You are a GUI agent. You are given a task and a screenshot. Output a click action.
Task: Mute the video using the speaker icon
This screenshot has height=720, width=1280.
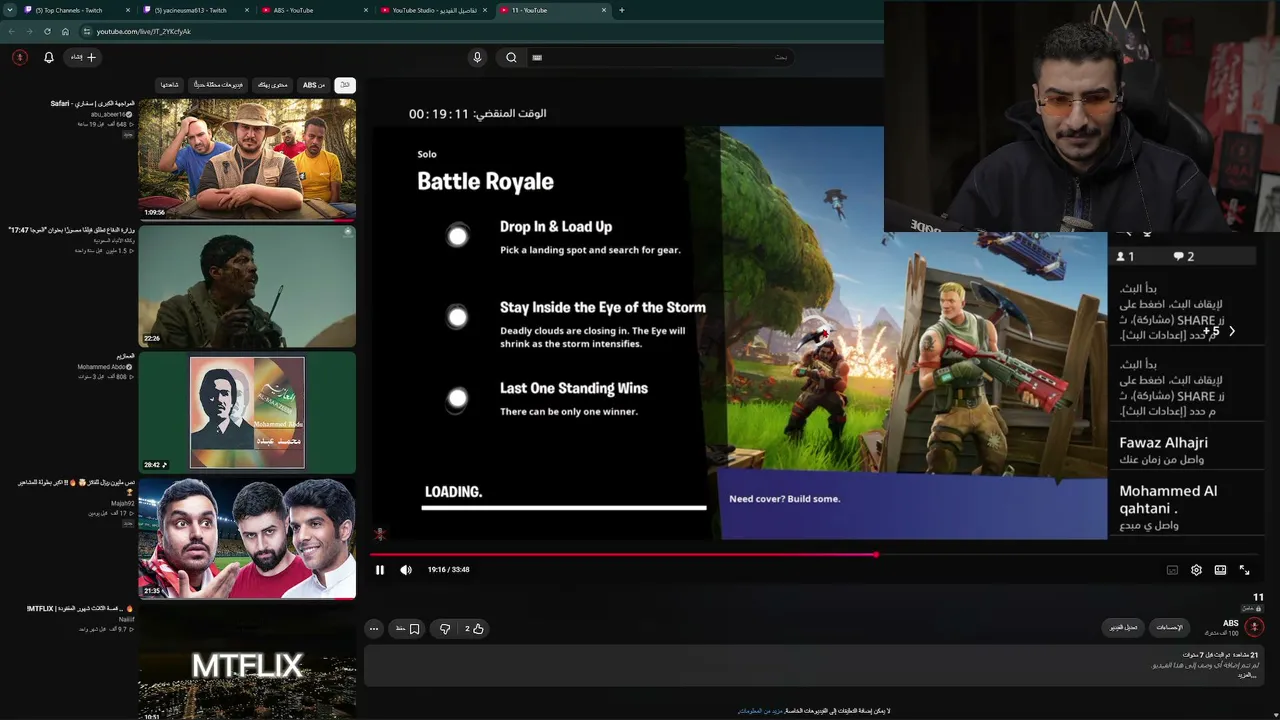click(x=406, y=570)
